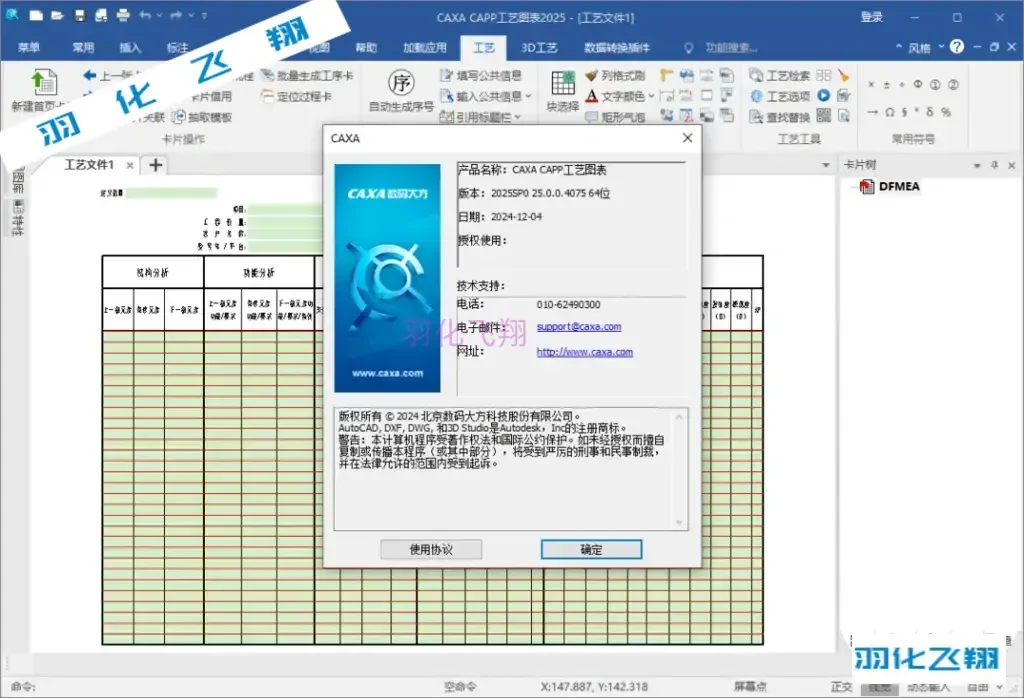Insert the percent symbol from 常用符号
This screenshot has height=698, width=1024.
(x=946, y=112)
